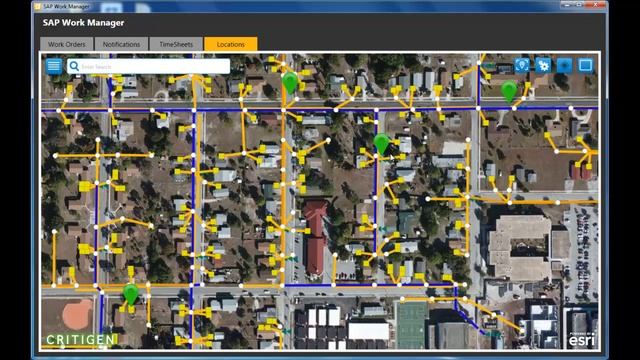Click the square outline map tool
This screenshot has height=360, width=640.
click(x=585, y=65)
